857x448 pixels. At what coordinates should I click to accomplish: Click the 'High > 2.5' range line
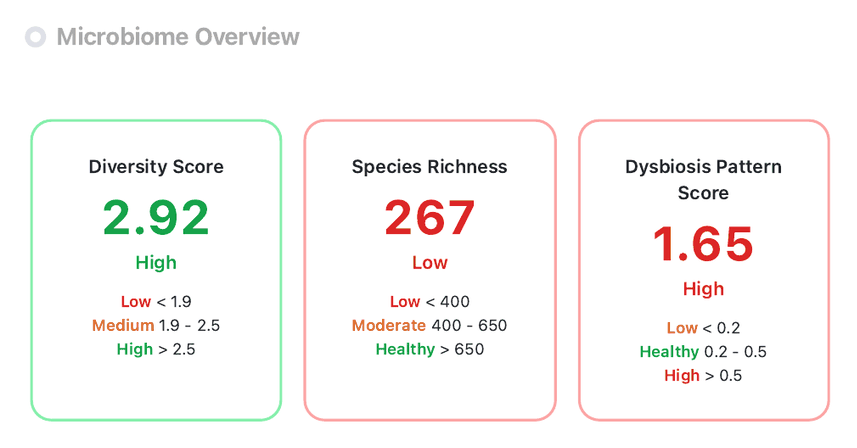tap(156, 350)
